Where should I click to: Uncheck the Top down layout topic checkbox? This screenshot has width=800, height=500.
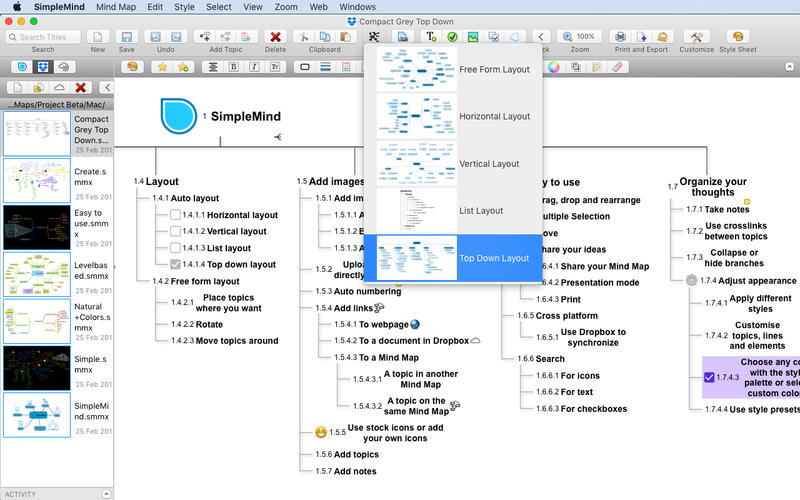pyautogui.click(x=175, y=264)
